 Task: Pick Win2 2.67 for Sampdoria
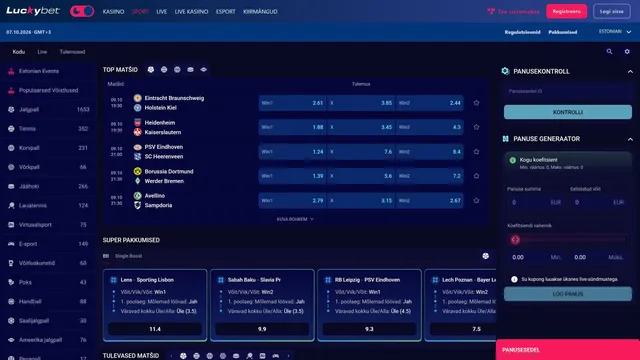click(429, 200)
